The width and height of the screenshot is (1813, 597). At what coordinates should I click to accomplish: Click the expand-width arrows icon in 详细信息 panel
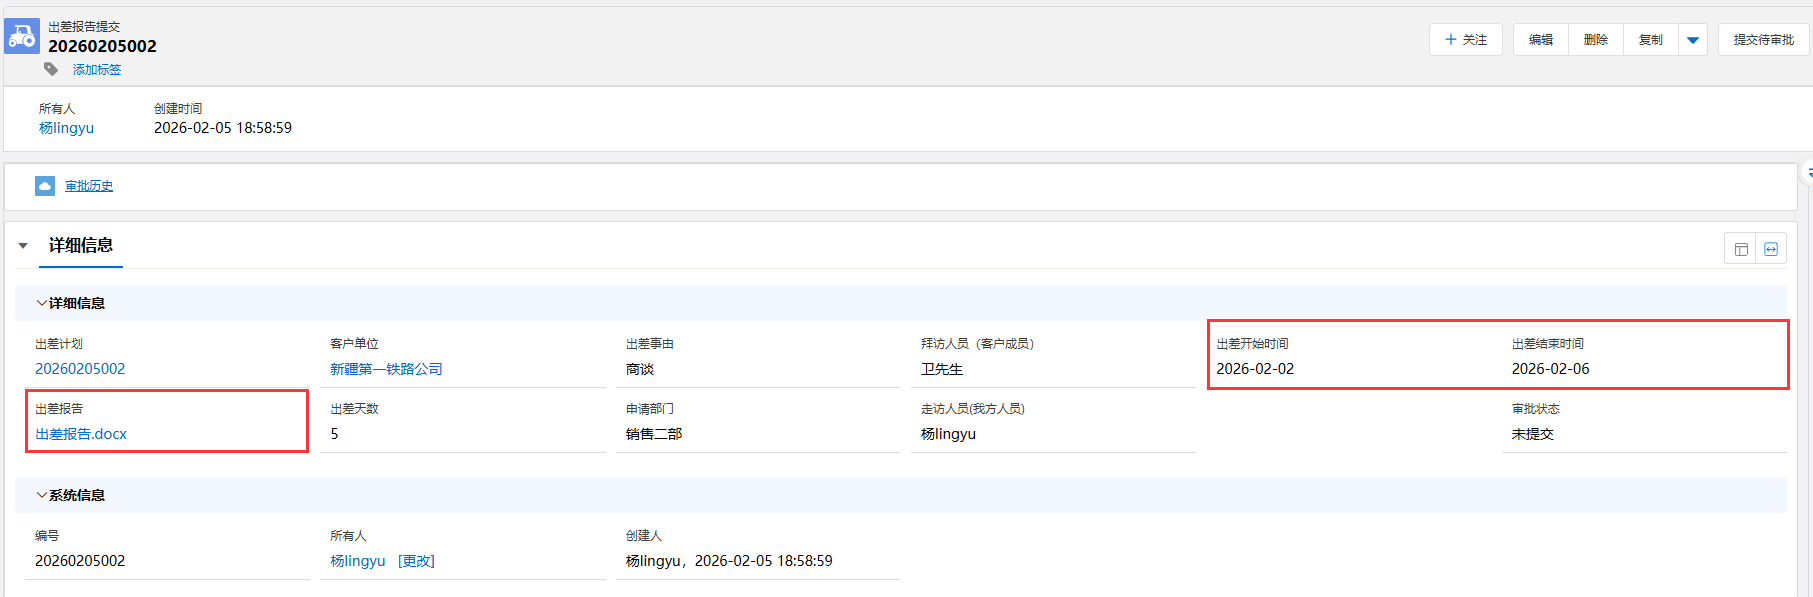1771,249
